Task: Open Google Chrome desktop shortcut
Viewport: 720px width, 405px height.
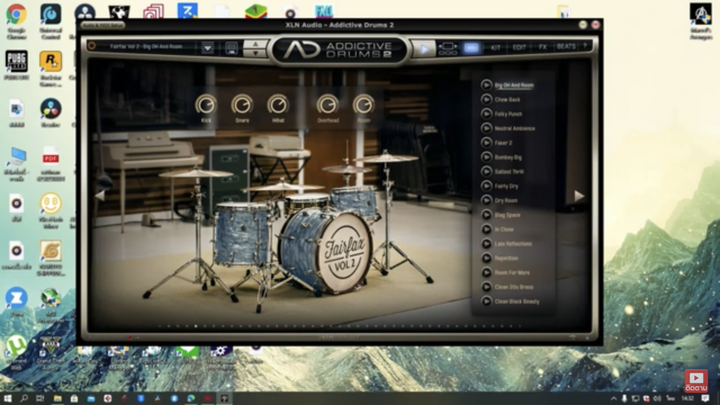Action: [x=17, y=20]
